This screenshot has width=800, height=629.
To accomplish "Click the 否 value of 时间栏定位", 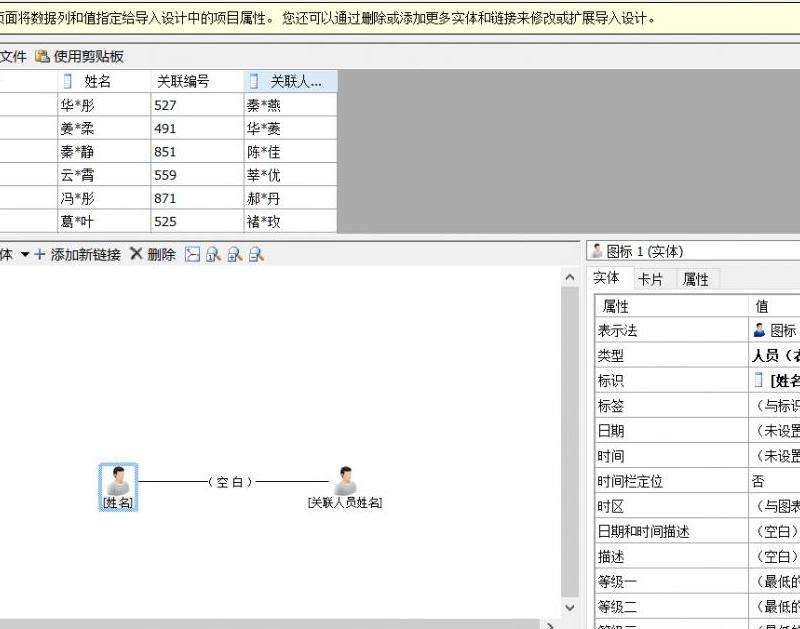I will [x=775, y=481].
